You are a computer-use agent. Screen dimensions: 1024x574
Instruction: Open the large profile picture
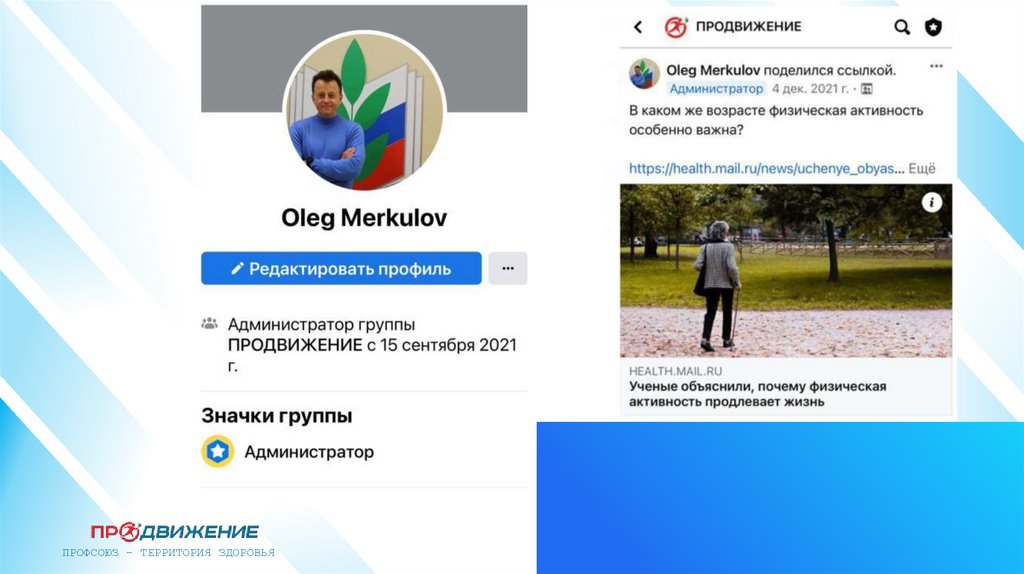[364, 111]
